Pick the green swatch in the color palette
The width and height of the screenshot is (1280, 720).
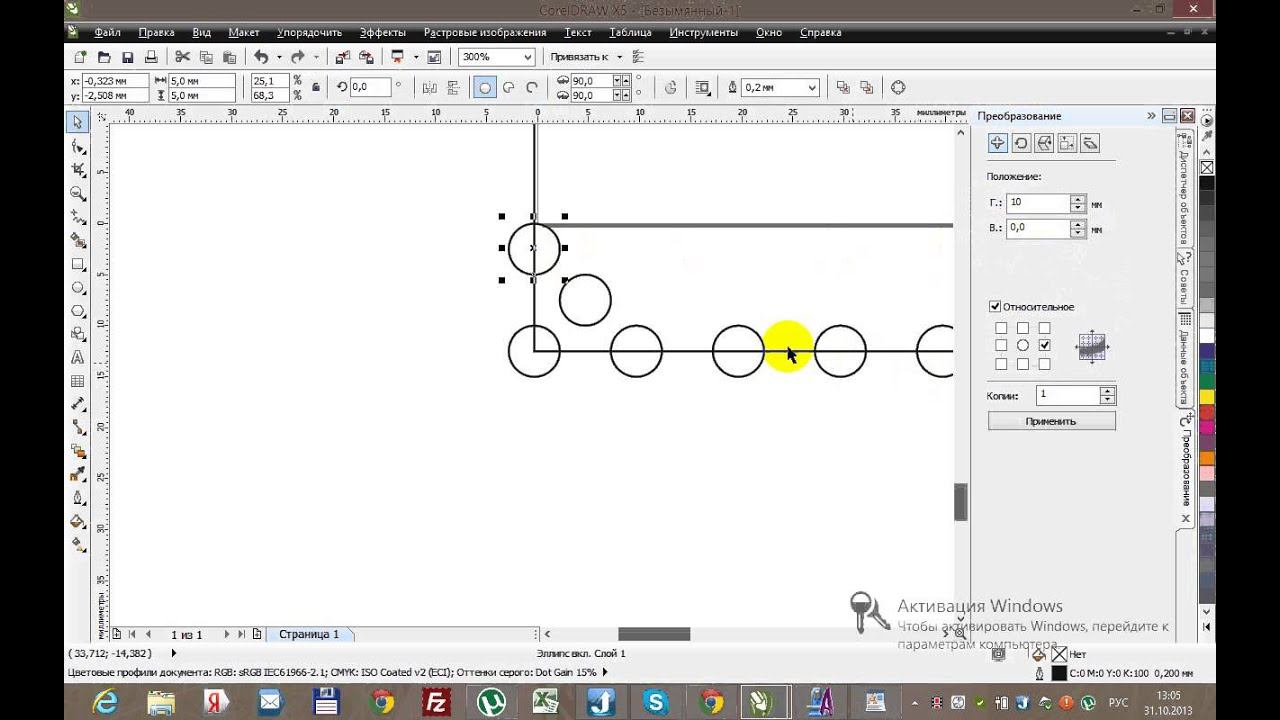pyautogui.click(x=1207, y=382)
